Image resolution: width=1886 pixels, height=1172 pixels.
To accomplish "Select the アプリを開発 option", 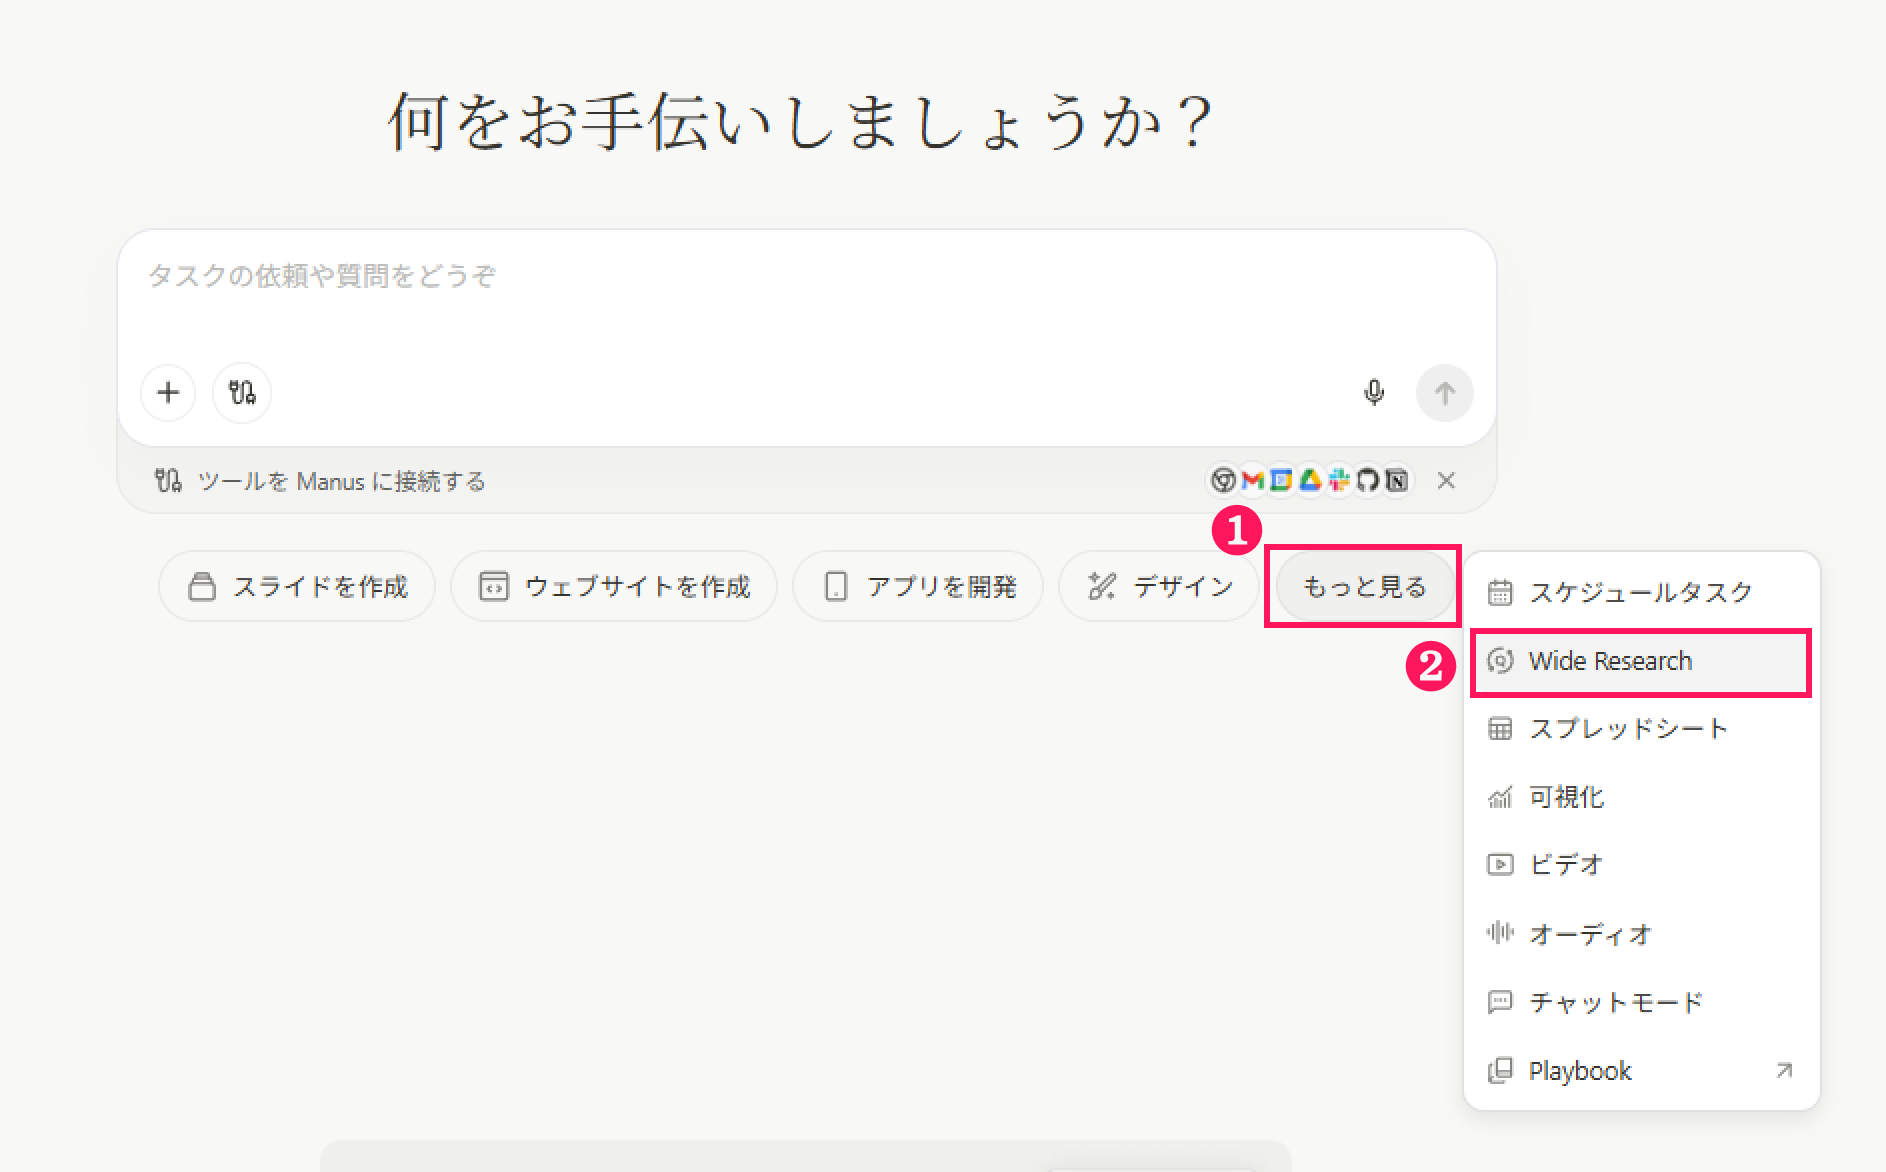I will [918, 587].
